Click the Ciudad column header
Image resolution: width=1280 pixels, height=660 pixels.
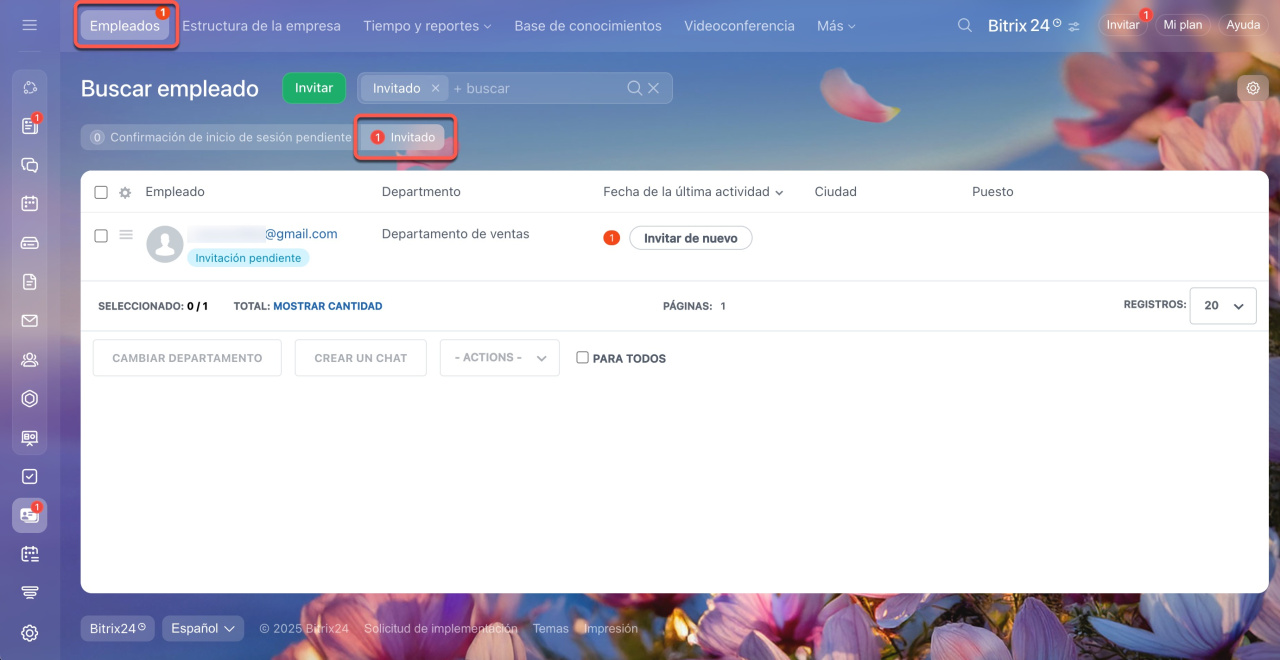tap(836, 192)
